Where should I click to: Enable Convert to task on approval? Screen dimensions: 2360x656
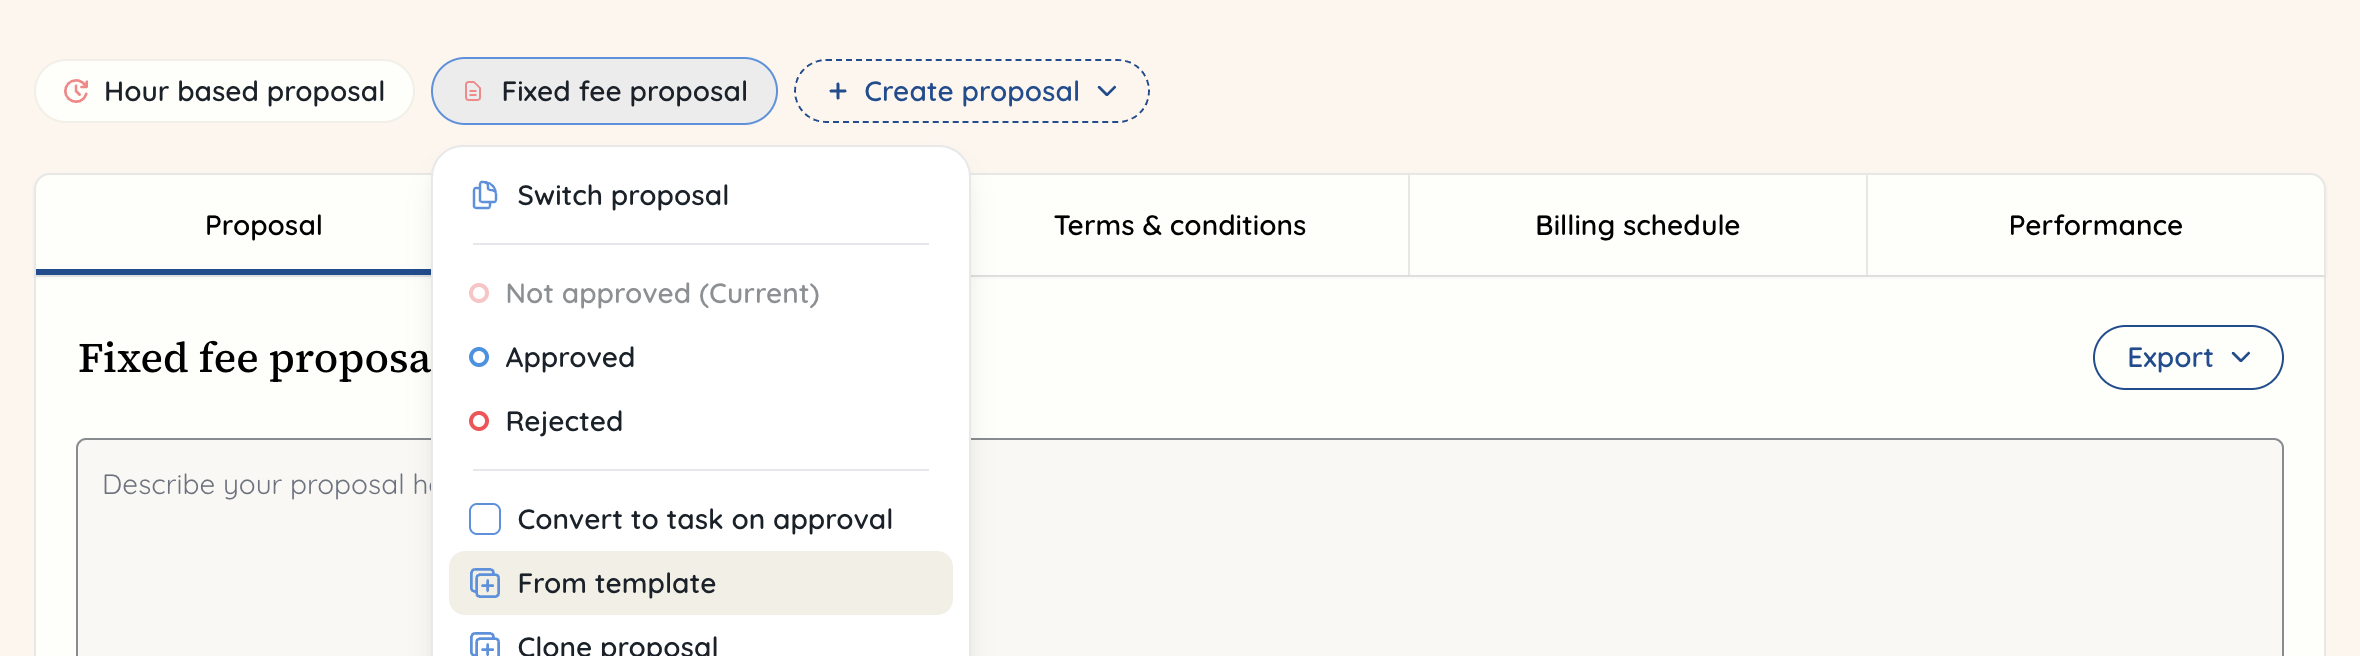coord(484,519)
